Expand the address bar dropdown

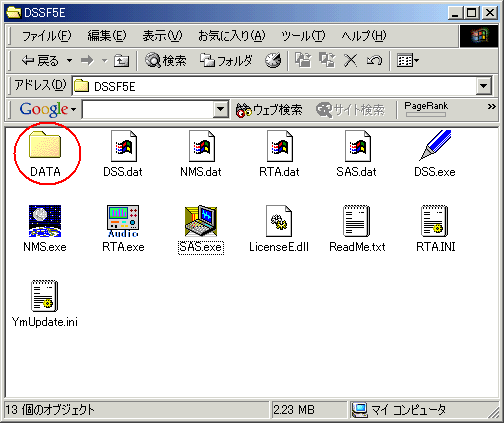click(x=484, y=87)
